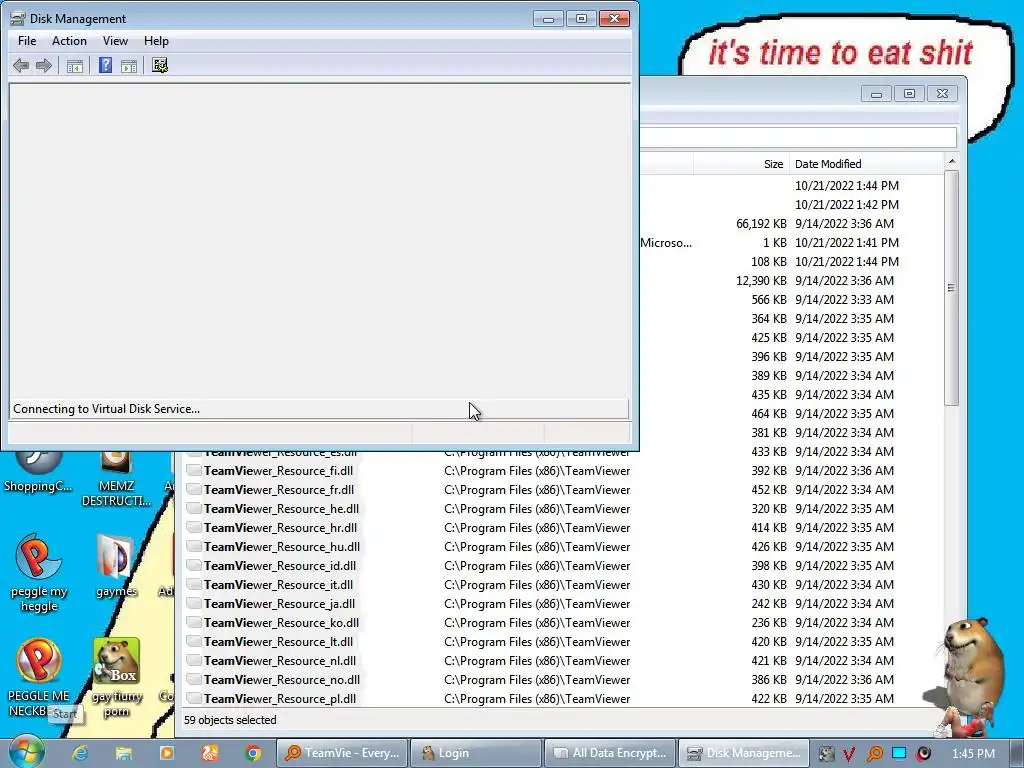Open the MEMZ DESTRUCTI... desktop icon

coord(116,479)
